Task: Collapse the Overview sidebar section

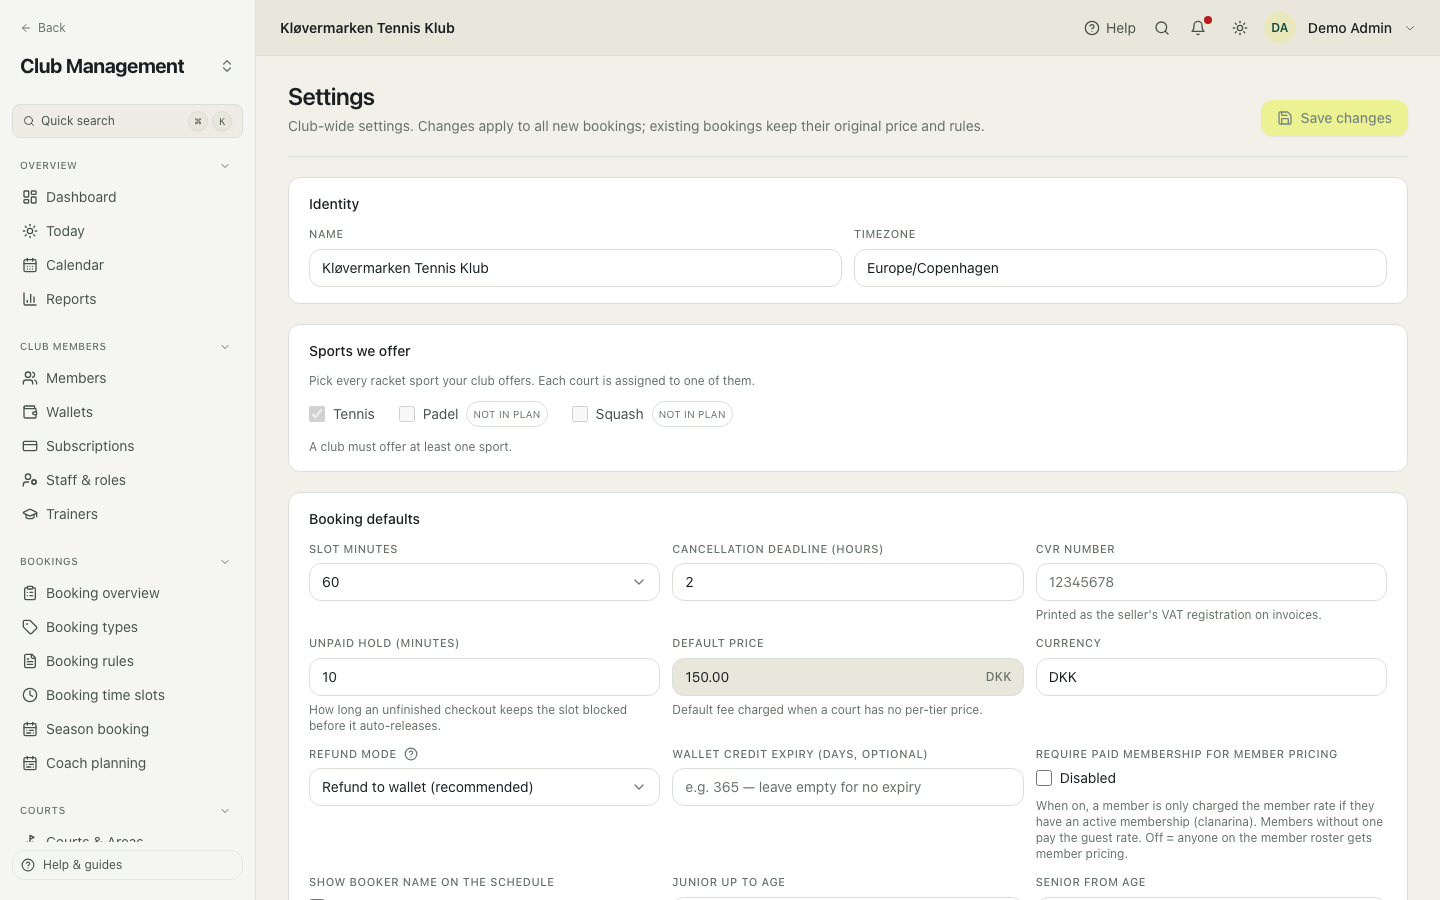Action: coord(225,166)
